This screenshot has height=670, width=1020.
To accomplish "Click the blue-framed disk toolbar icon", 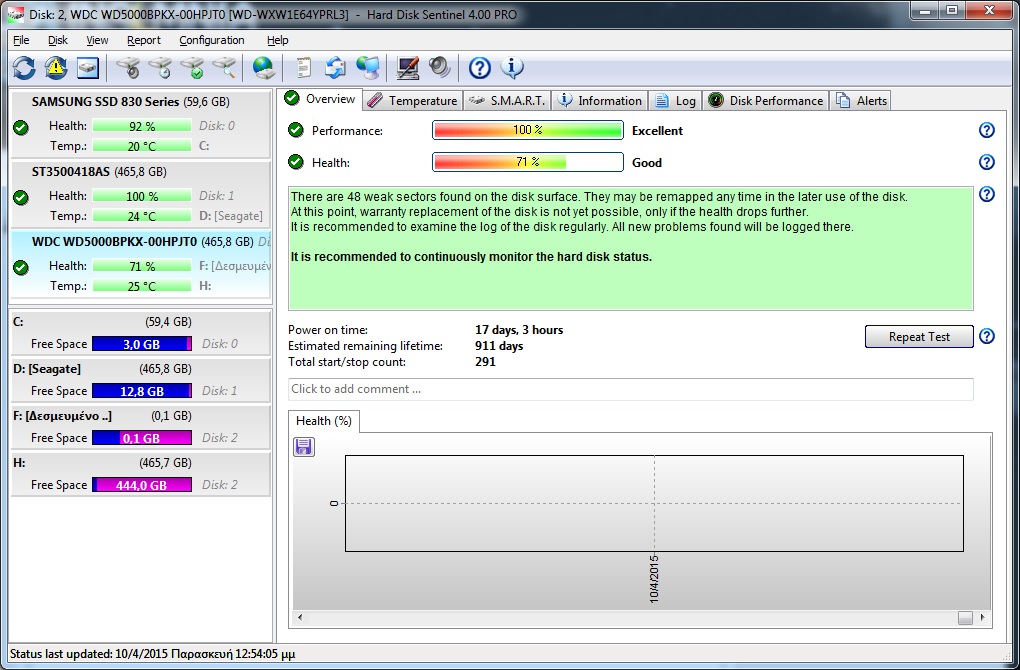I will click(x=88, y=68).
